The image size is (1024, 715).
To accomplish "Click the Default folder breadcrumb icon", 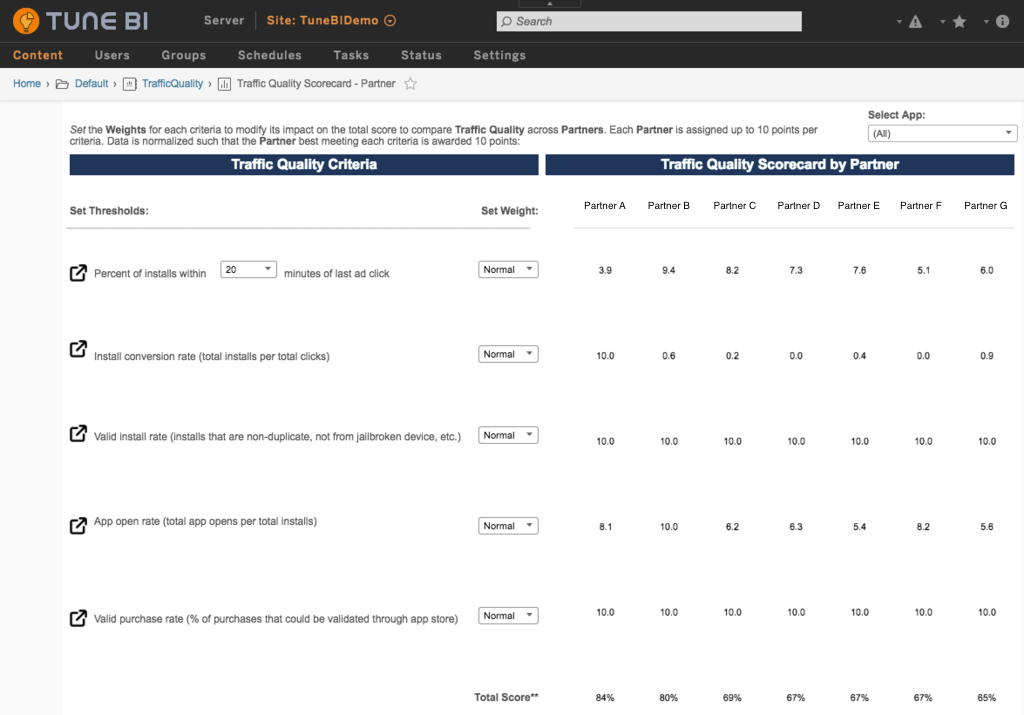I will (x=62, y=84).
